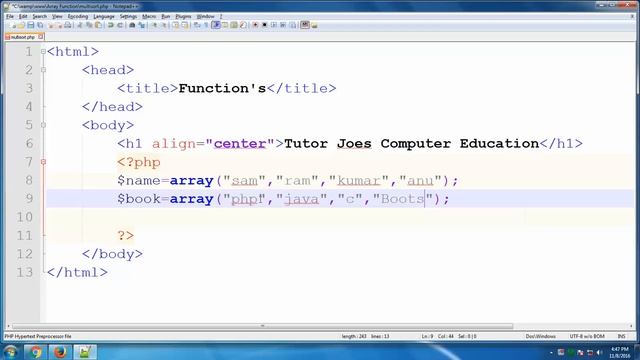Click the Save All toolbar icon

click(x=40, y=25)
